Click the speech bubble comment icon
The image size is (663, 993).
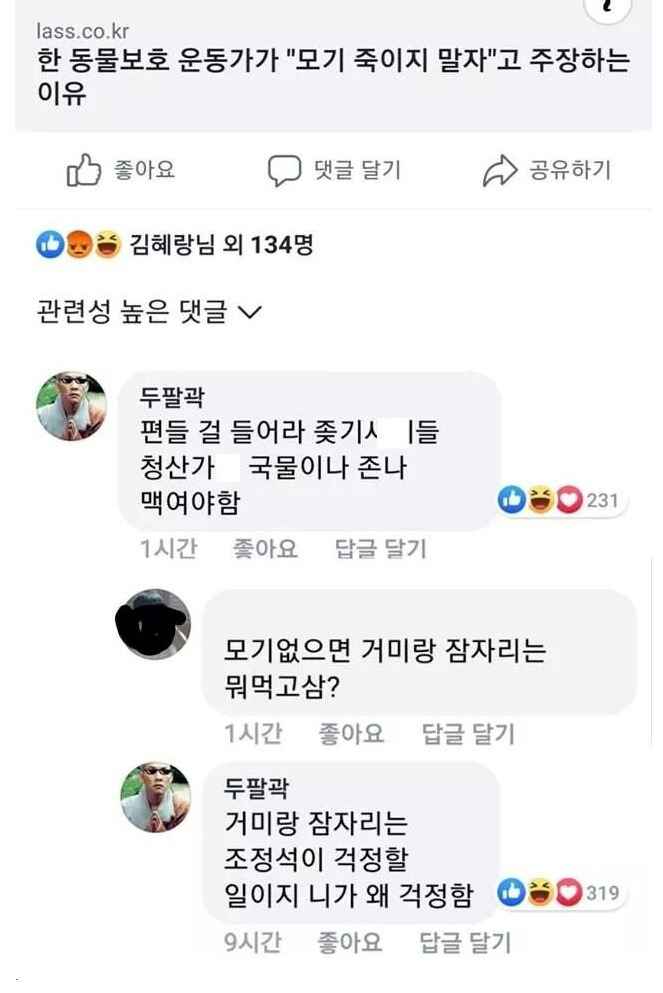[x=284, y=171]
